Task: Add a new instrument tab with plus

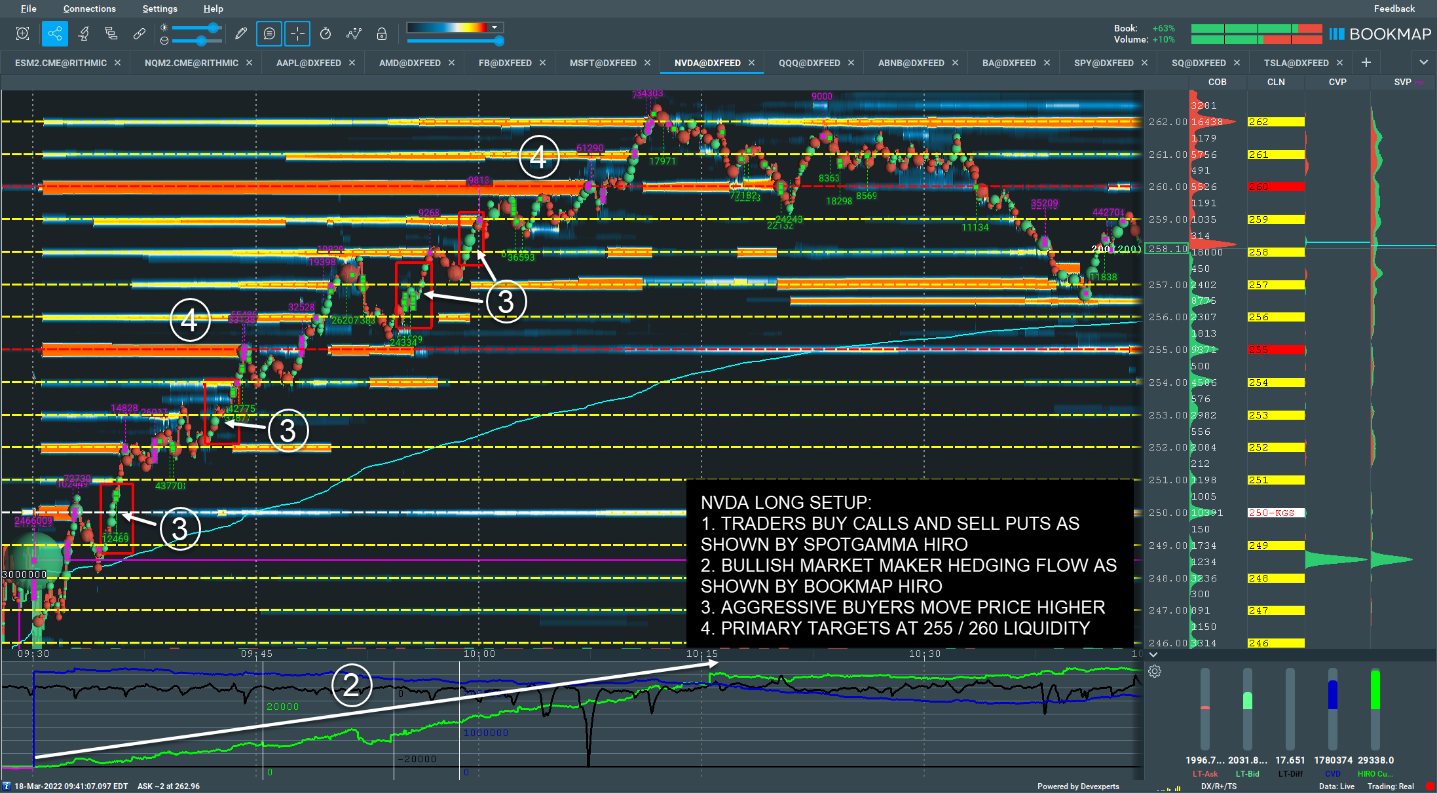Action: click(x=1366, y=62)
